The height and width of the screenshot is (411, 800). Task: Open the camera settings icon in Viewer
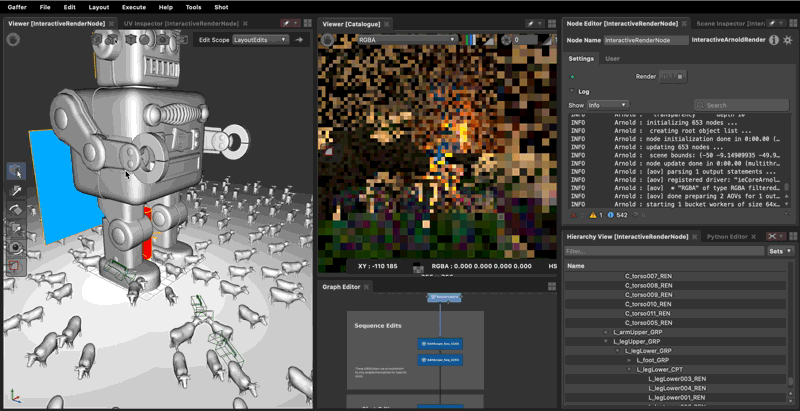[162, 40]
